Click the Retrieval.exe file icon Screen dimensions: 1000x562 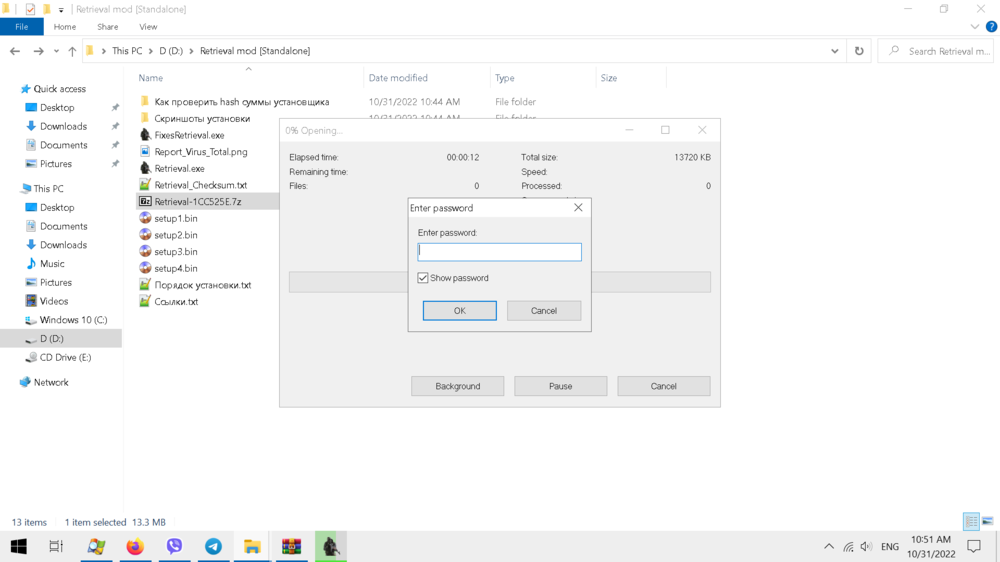pyautogui.click(x=145, y=168)
